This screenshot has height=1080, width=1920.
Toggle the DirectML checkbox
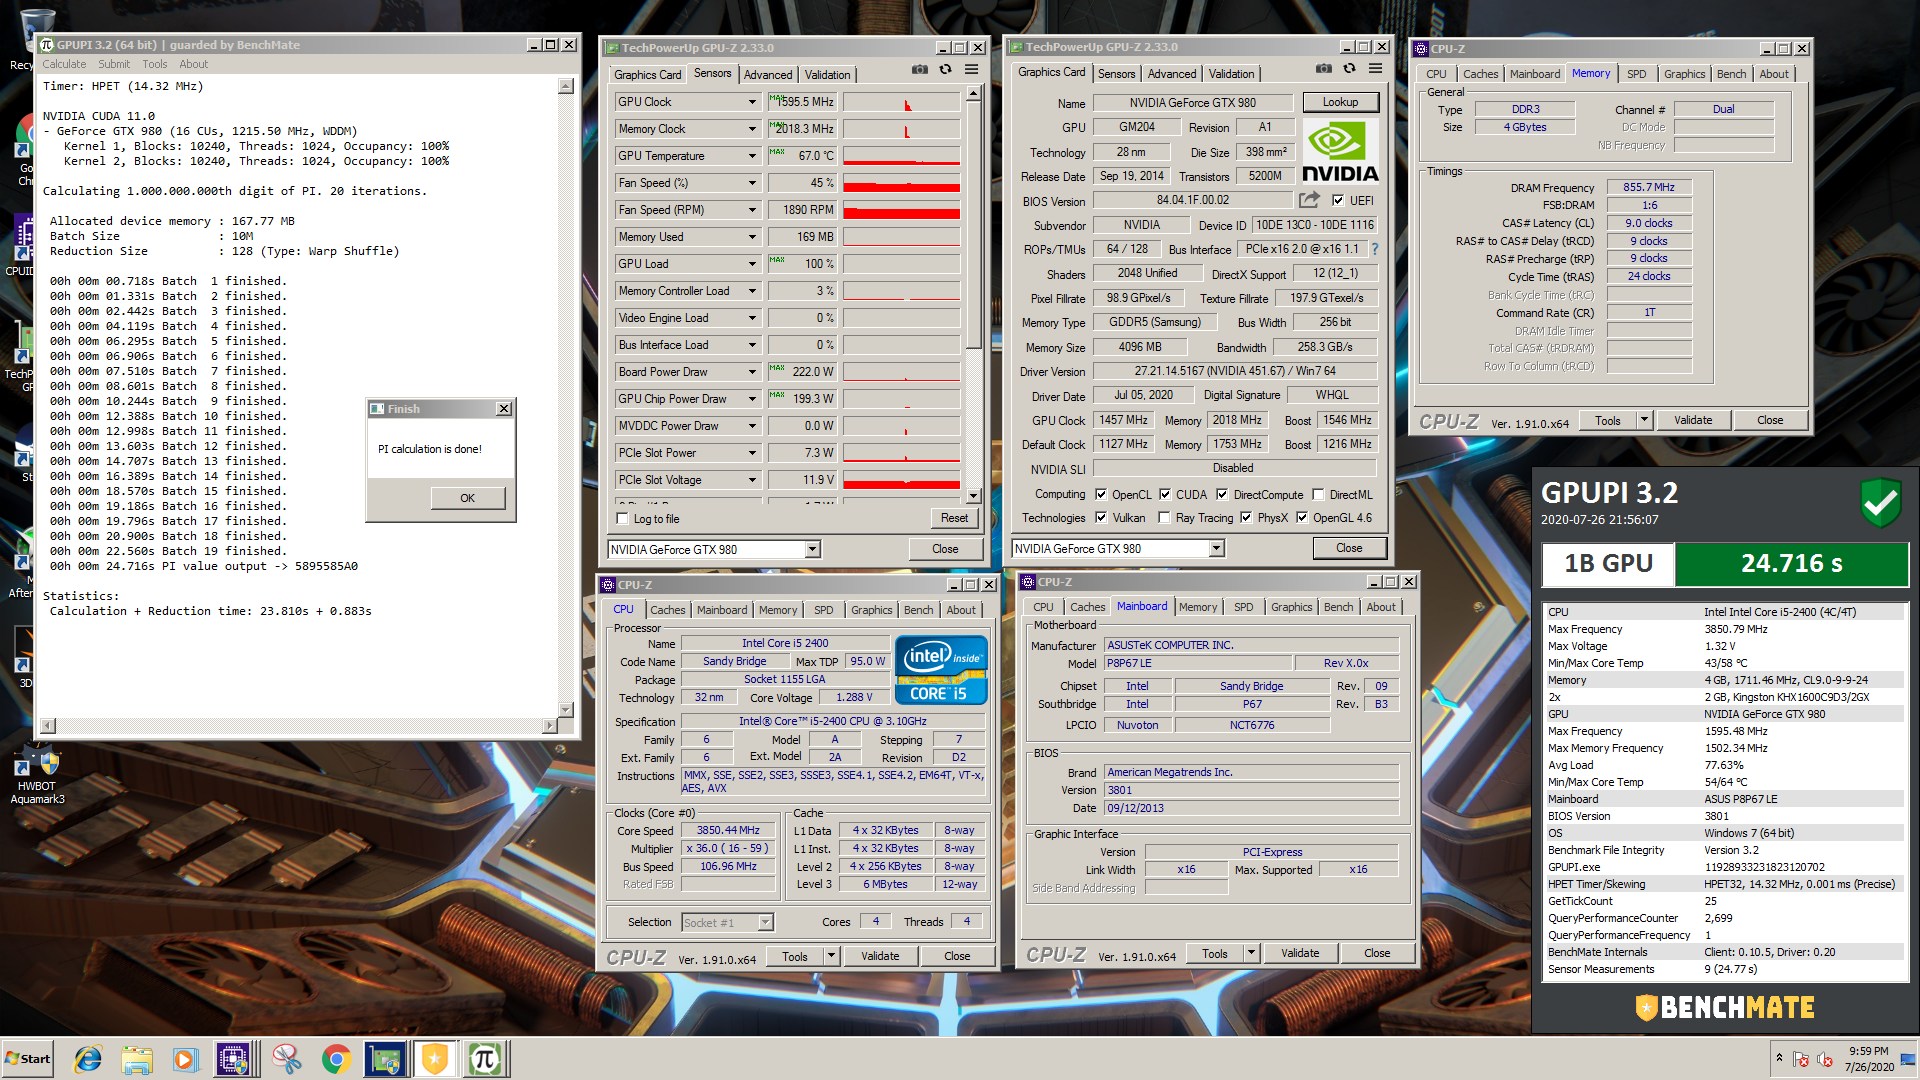pos(1319,494)
